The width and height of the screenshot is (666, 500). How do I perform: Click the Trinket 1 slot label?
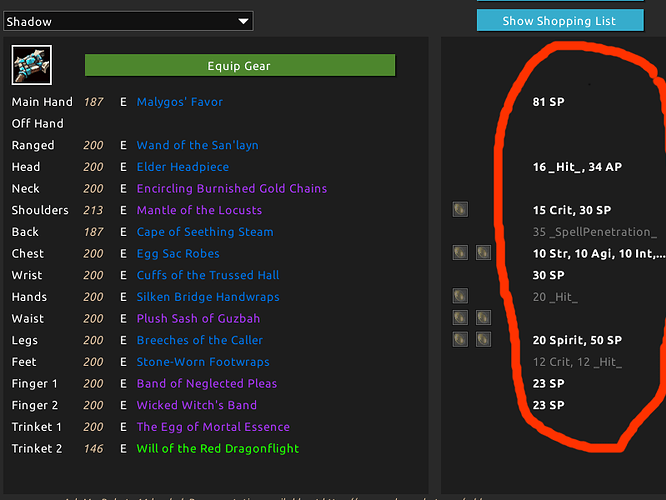click(37, 427)
